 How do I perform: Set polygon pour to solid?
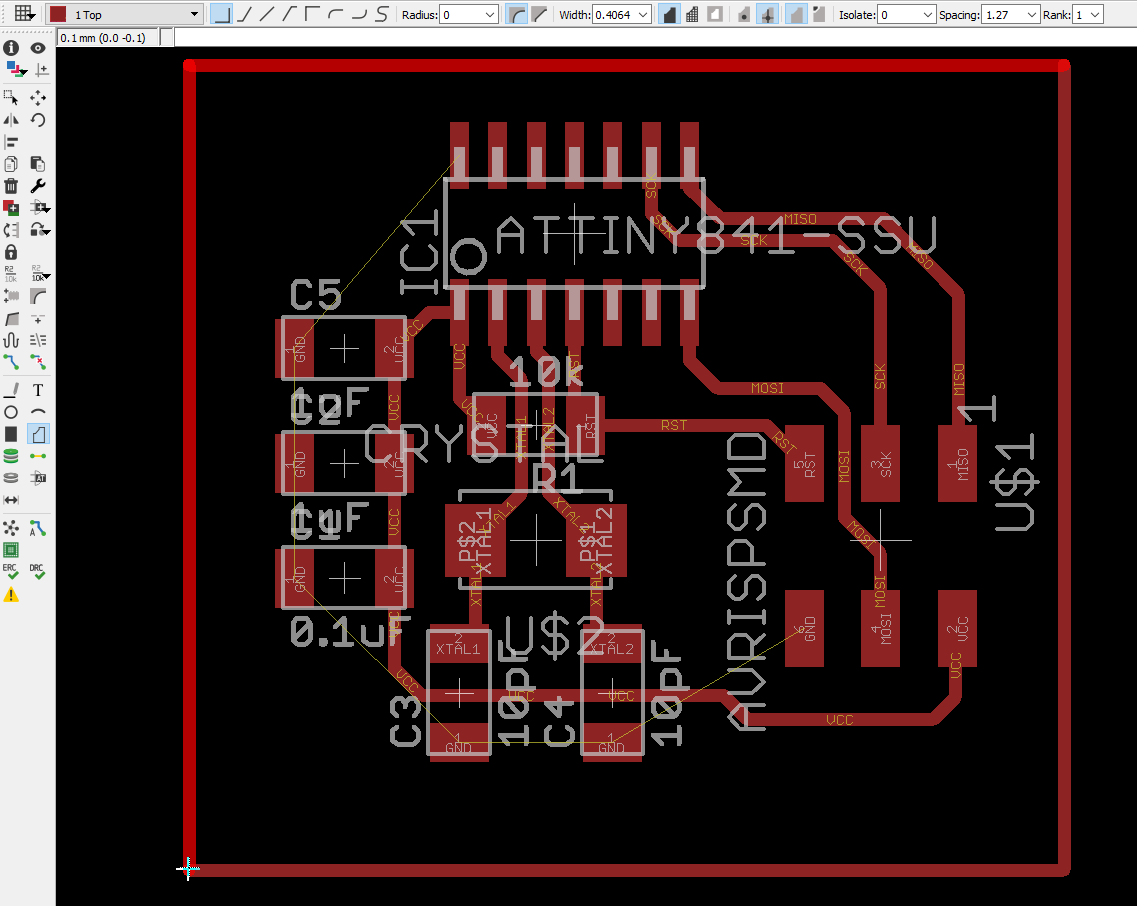669,14
